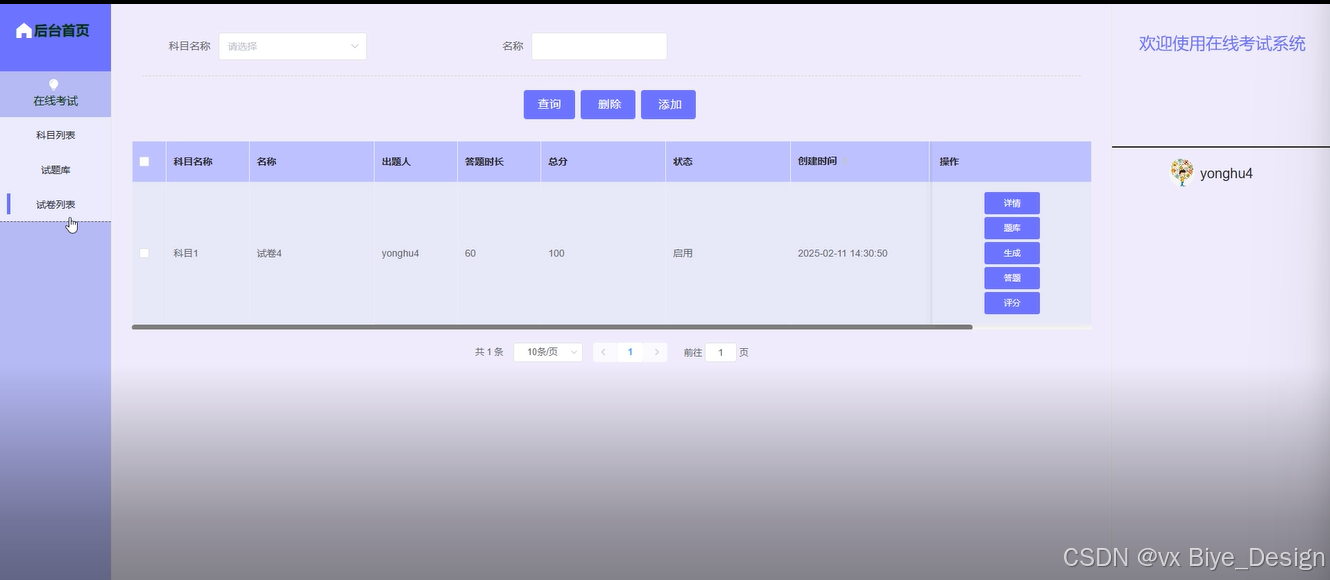Open 试题库 in the sidebar
Screen dimensions: 1330x580
tap(55, 170)
